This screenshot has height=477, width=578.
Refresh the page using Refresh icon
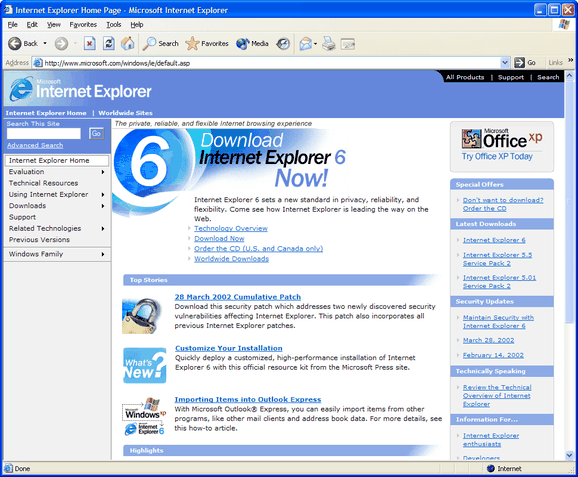point(108,43)
